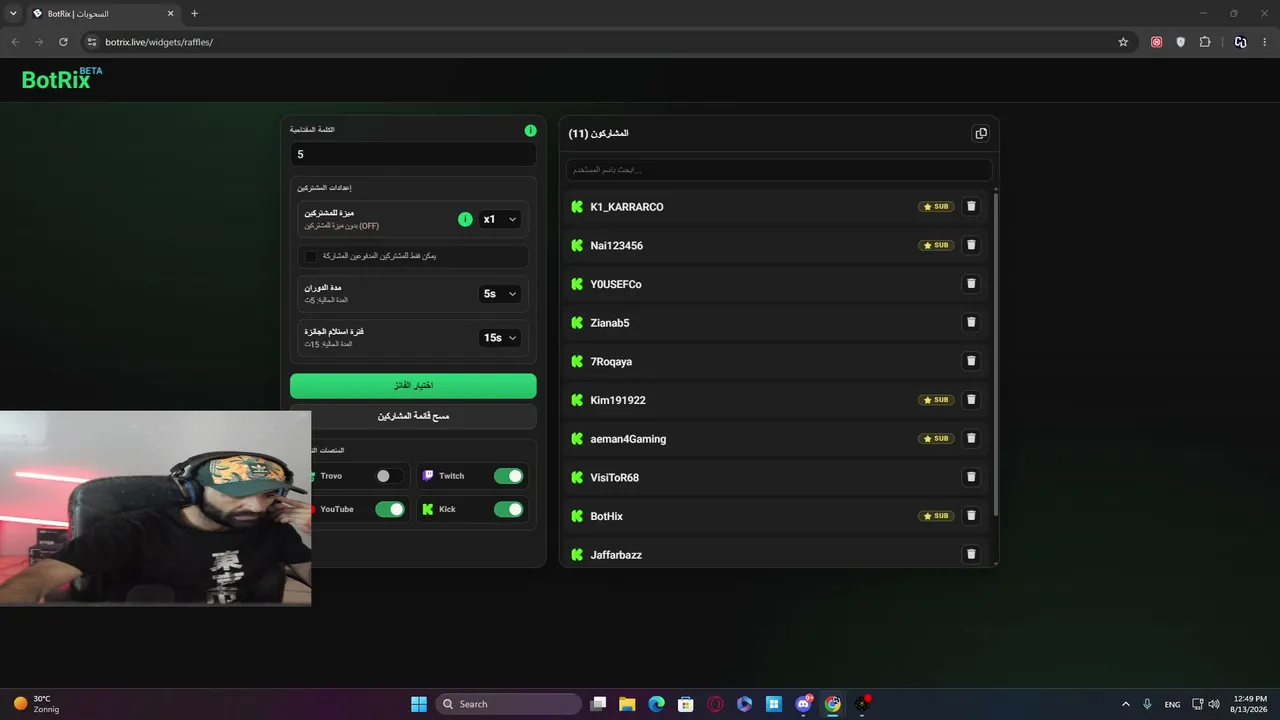Open the clock showing 12:49 PM
Viewport: 1280px width, 720px height.
coord(1249,704)
